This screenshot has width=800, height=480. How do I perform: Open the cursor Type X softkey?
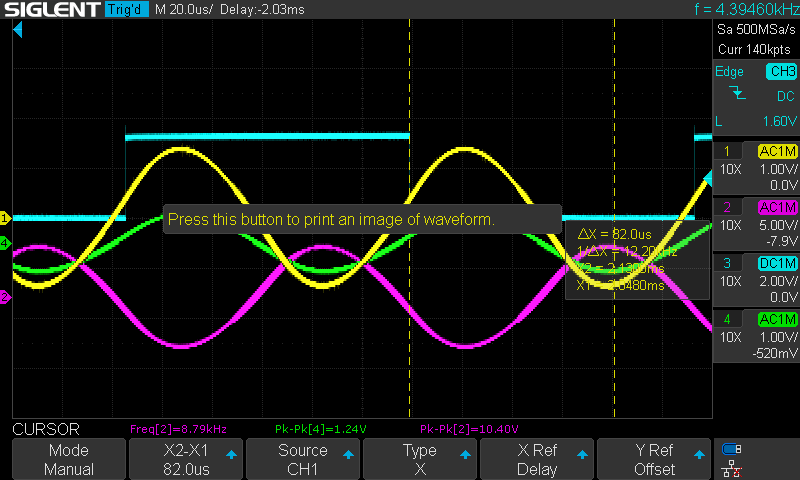[420, 460]
